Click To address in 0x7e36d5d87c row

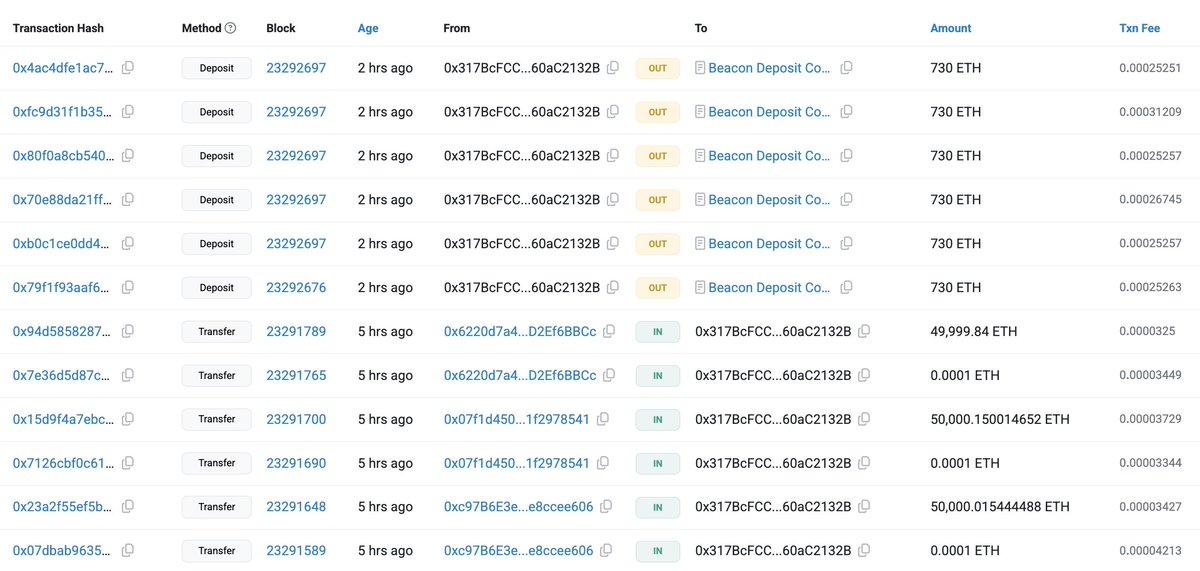(773, 375)
